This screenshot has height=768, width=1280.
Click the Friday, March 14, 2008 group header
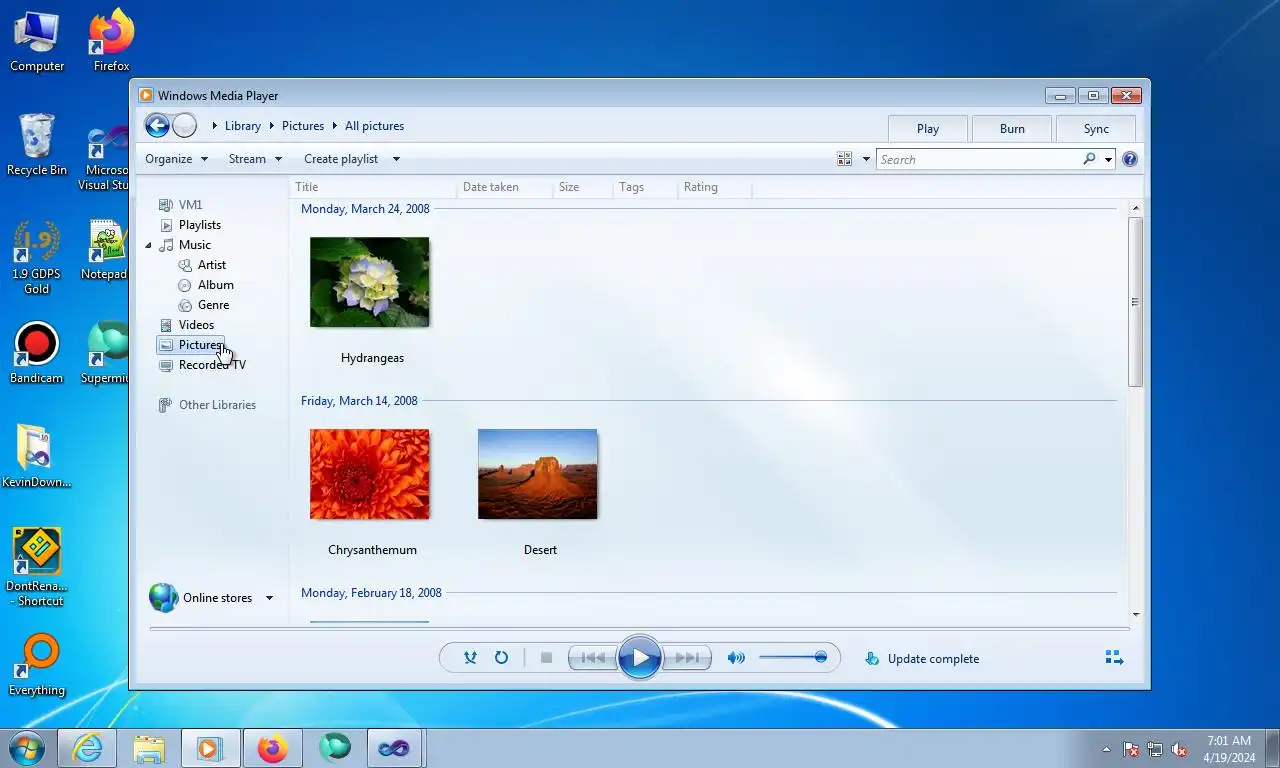point(359,401)
